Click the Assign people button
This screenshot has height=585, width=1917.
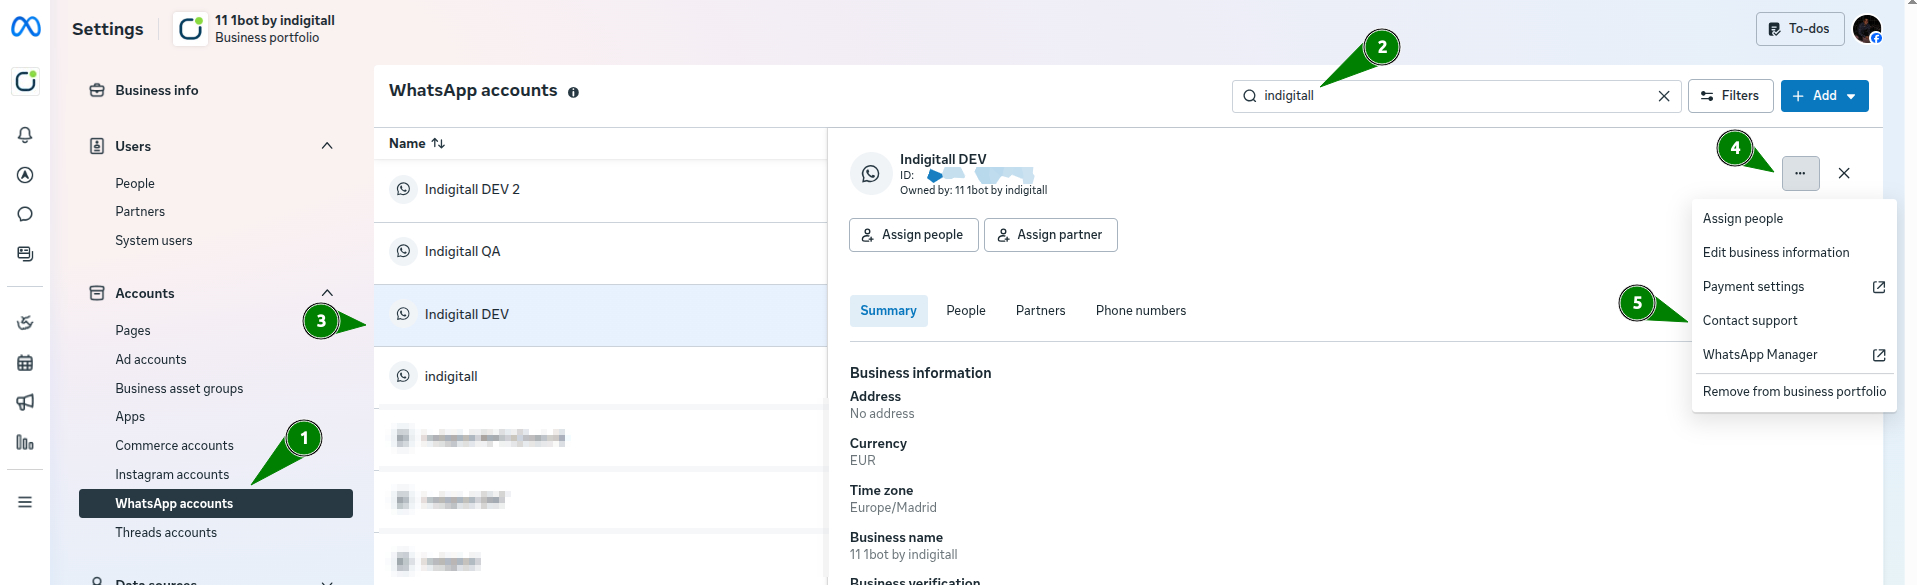coord(914,235)
